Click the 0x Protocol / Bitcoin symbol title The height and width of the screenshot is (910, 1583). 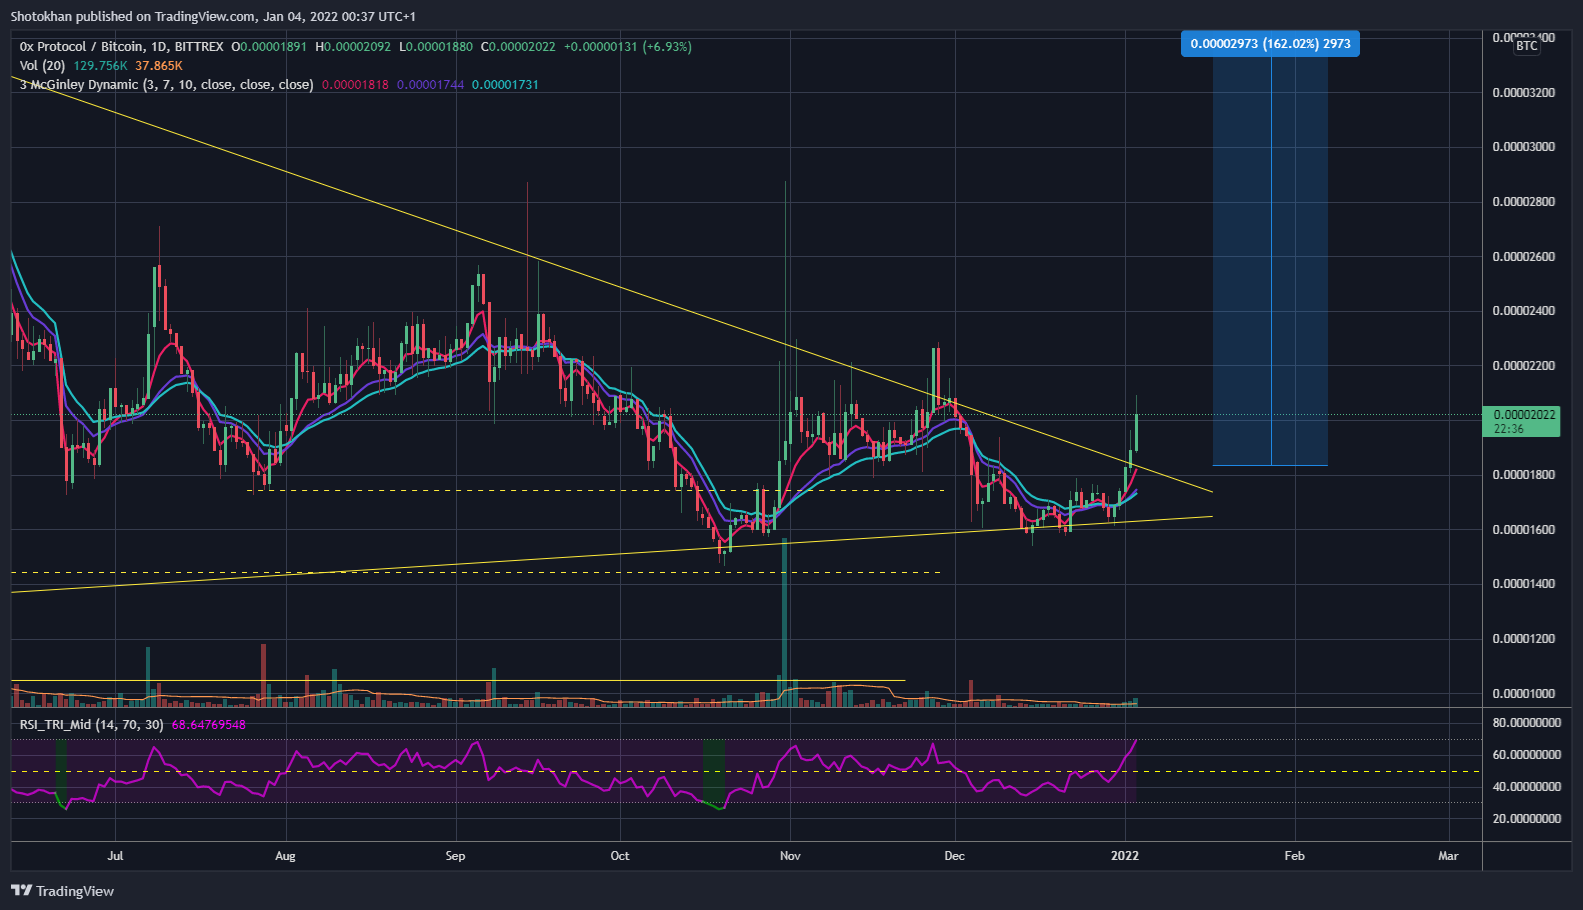tap(122, 47)
